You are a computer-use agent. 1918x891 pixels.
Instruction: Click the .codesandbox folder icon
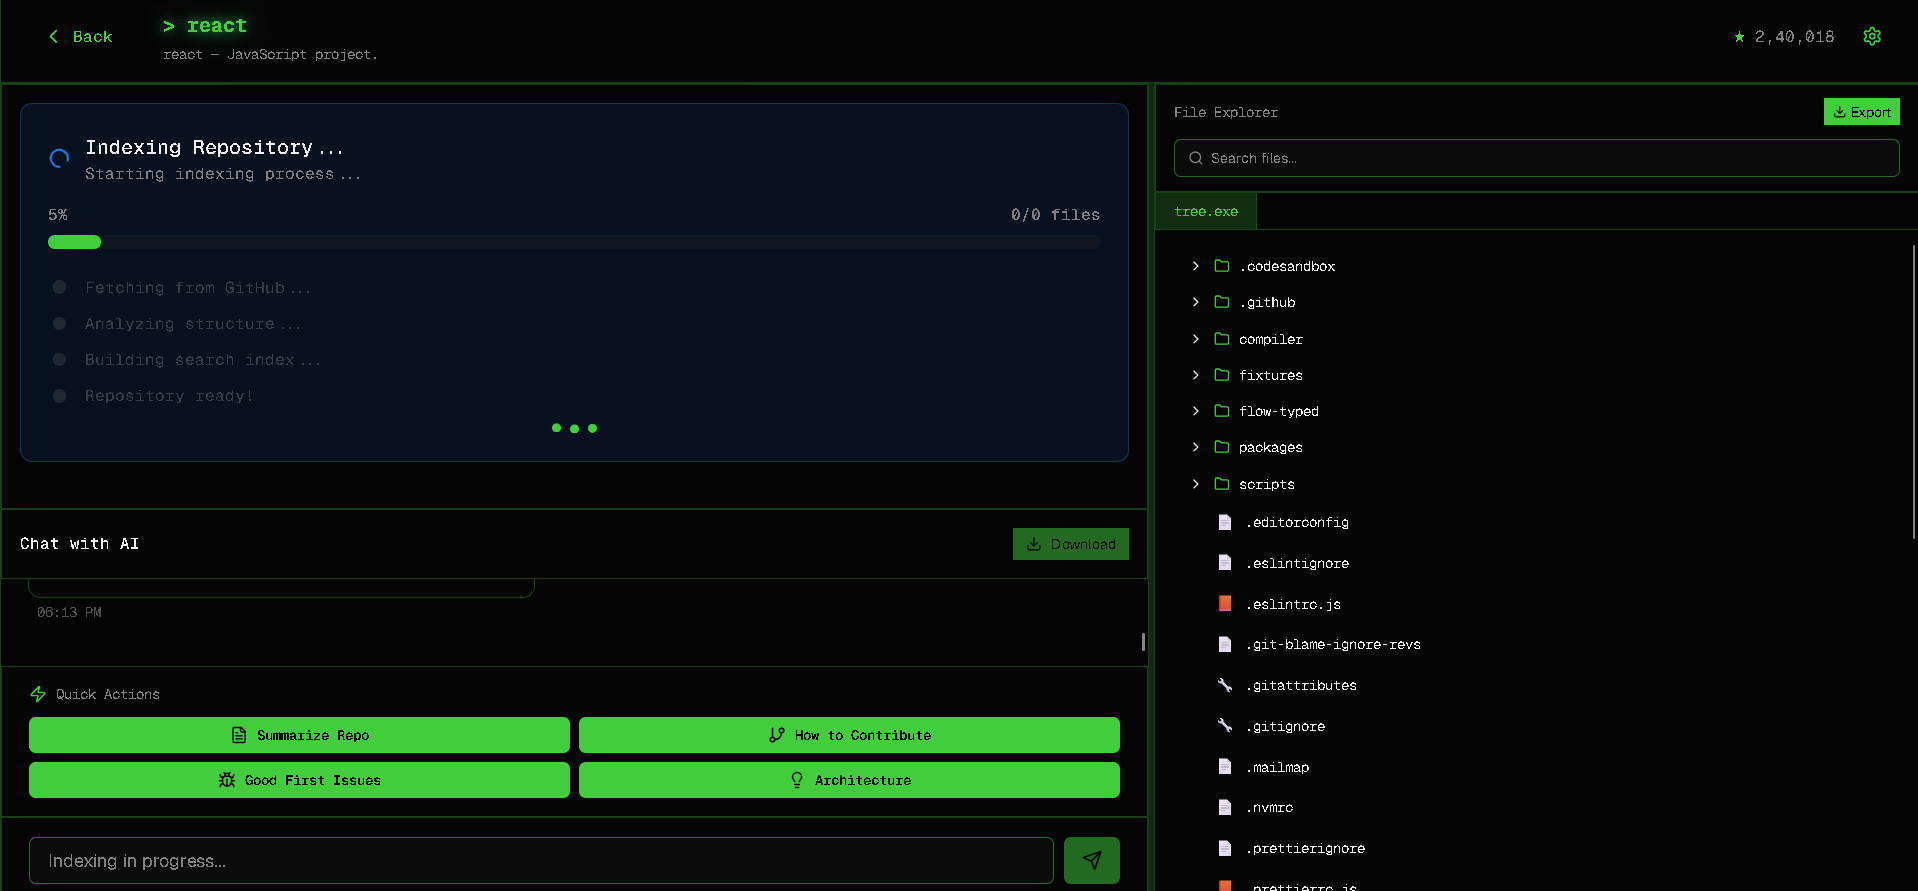(x=1221, y=266)
